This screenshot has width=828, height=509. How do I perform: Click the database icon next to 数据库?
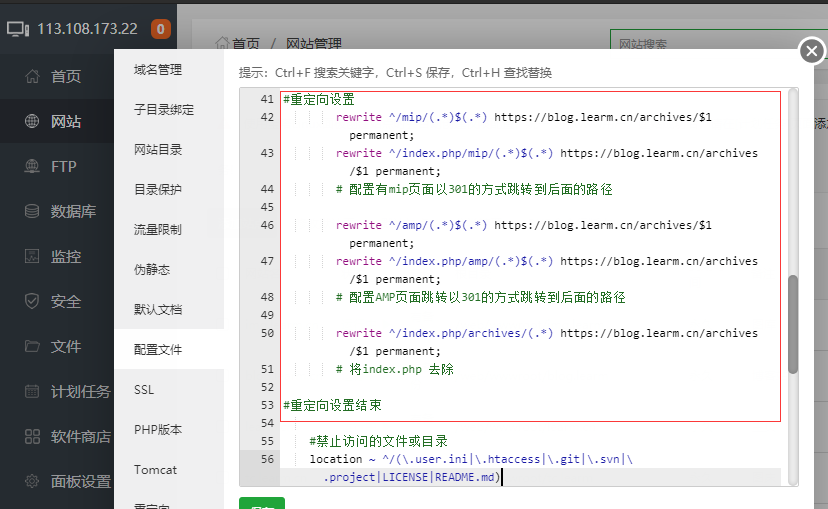[x=32, y=211]
